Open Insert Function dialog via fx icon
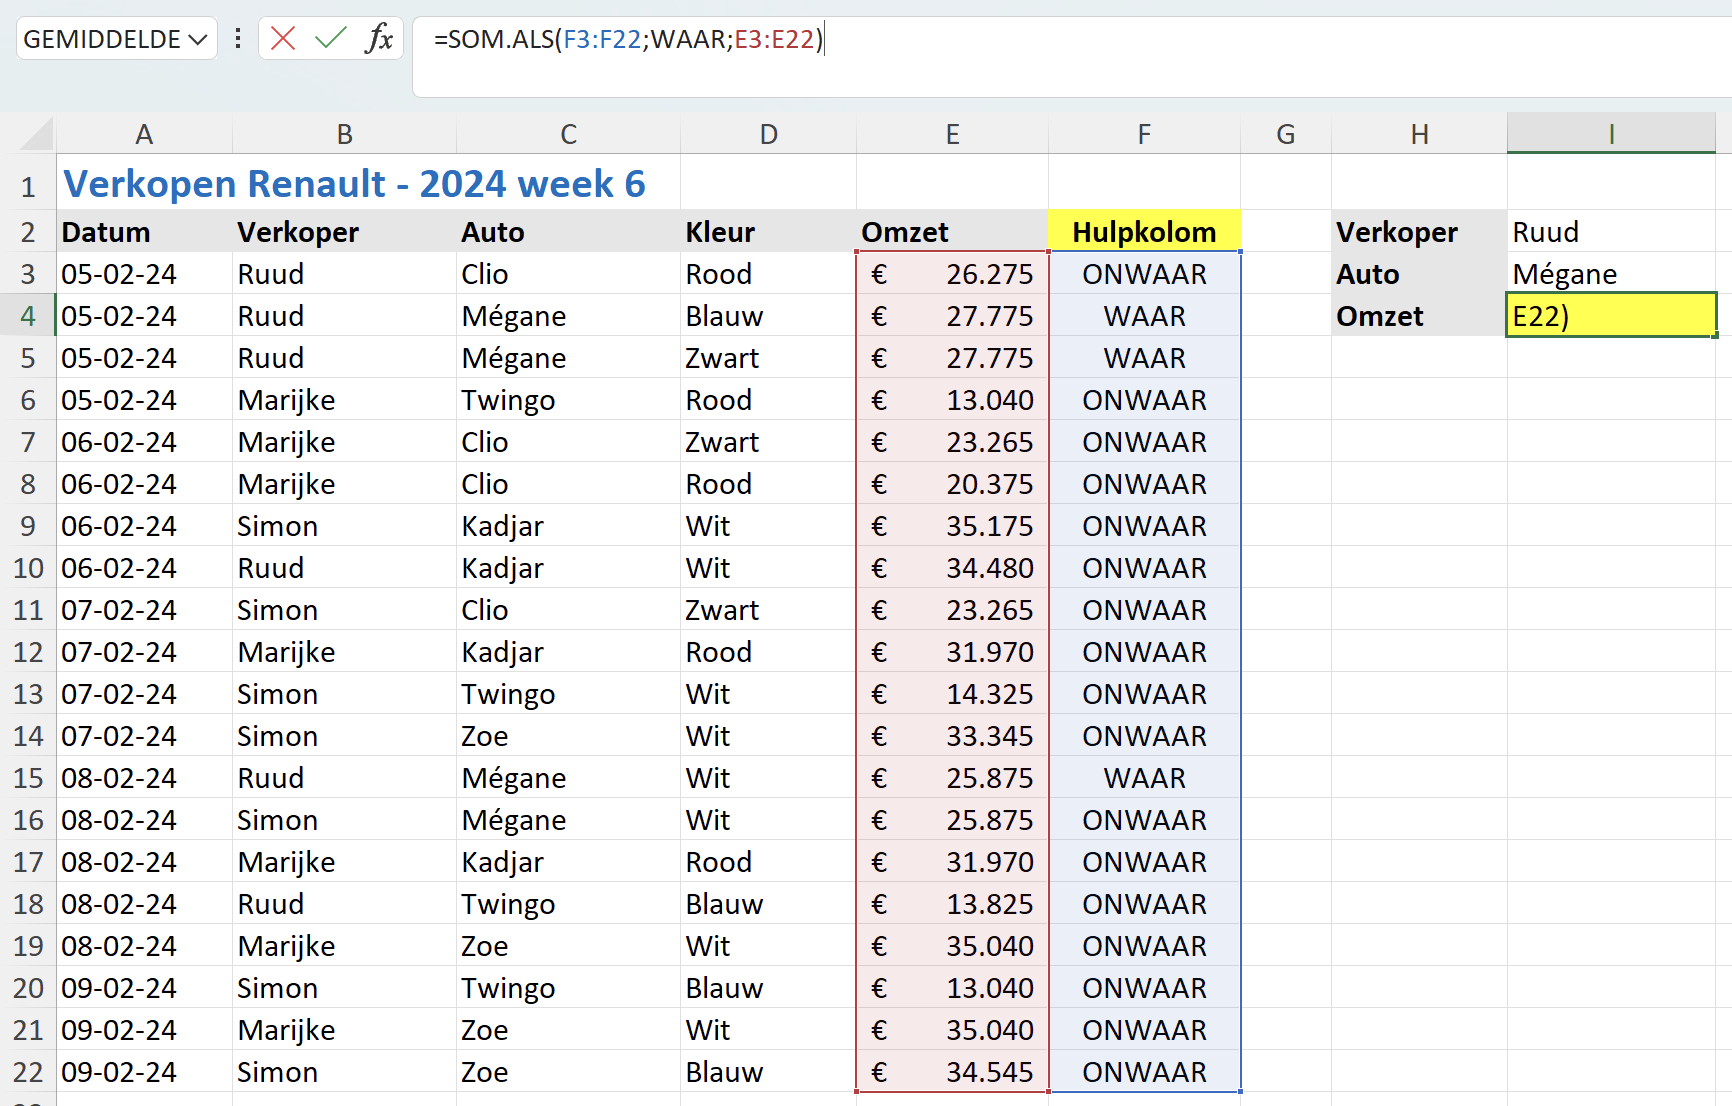Image resolution: width=1732 pixels, height=1106 pixels. point(379,39)
